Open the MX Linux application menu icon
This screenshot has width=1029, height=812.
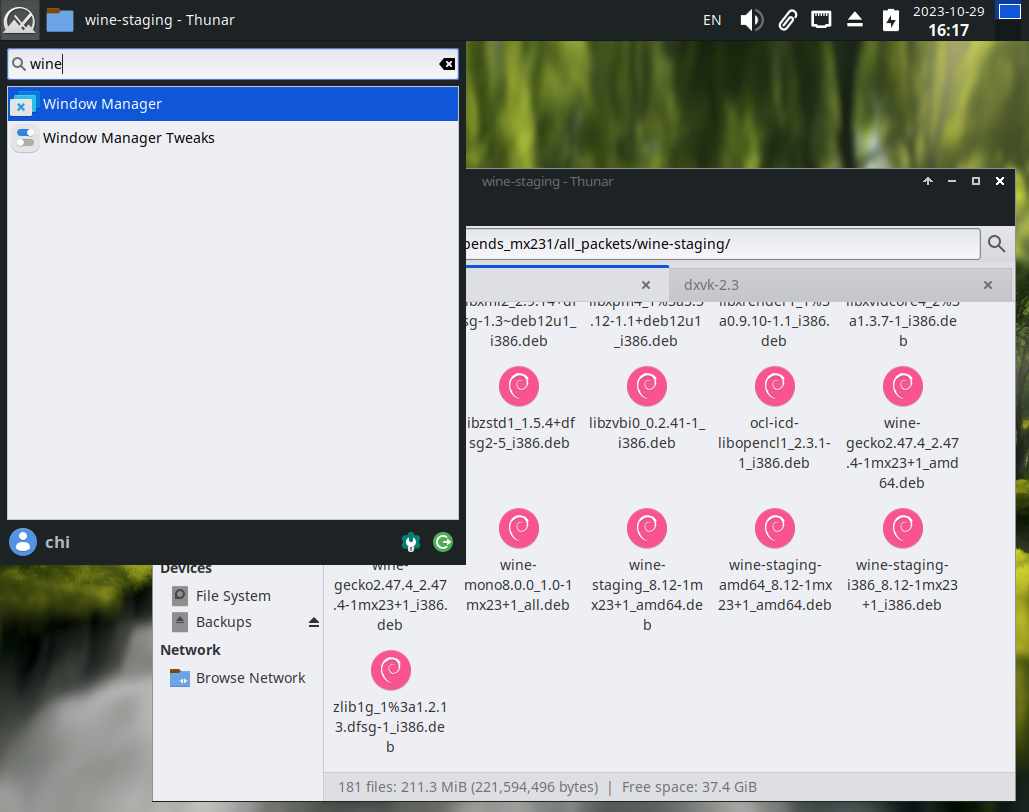(20, 19)
